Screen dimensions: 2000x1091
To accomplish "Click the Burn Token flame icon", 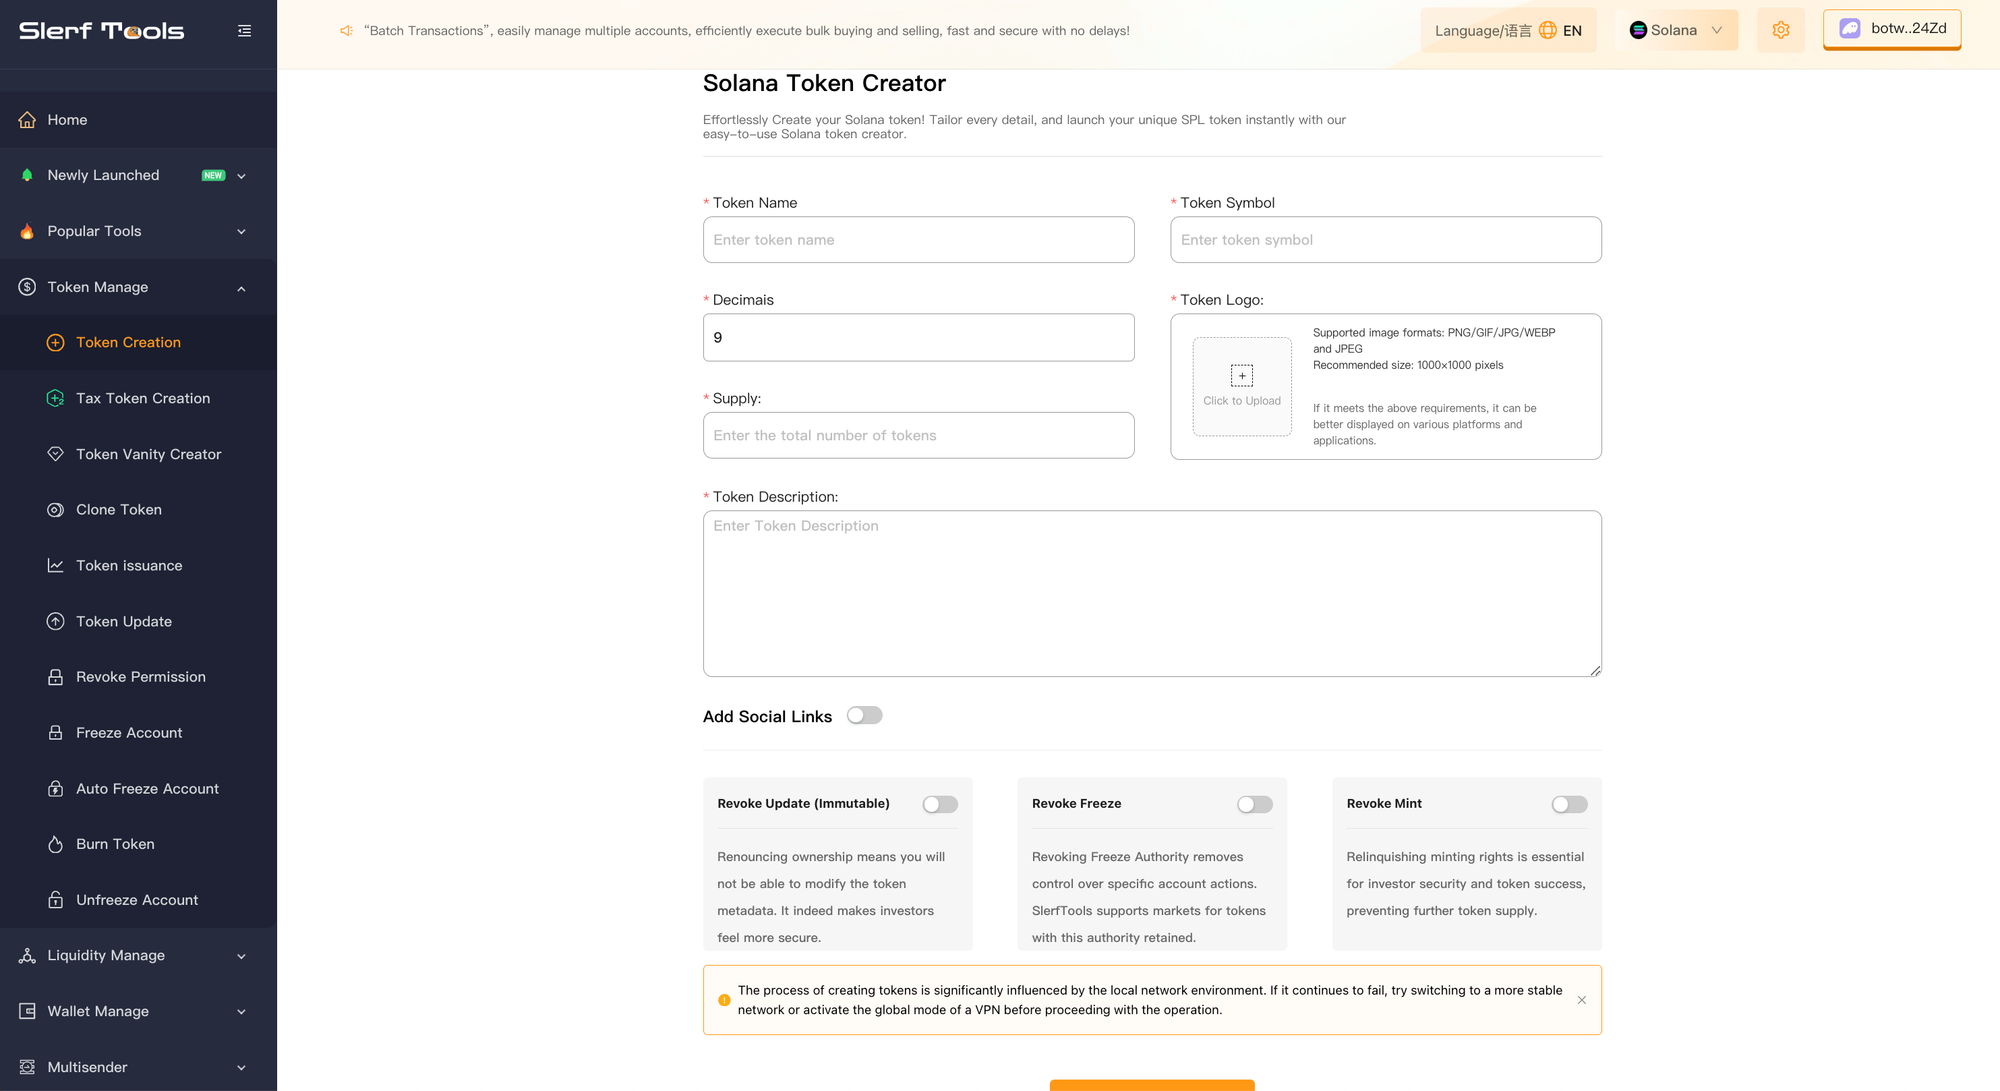I will 56,844.
